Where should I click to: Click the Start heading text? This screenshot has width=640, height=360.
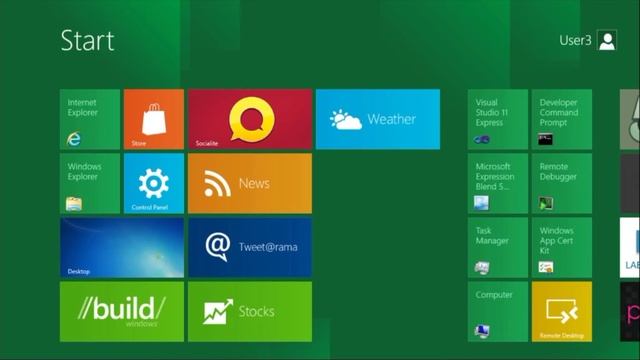coord(87,40)
